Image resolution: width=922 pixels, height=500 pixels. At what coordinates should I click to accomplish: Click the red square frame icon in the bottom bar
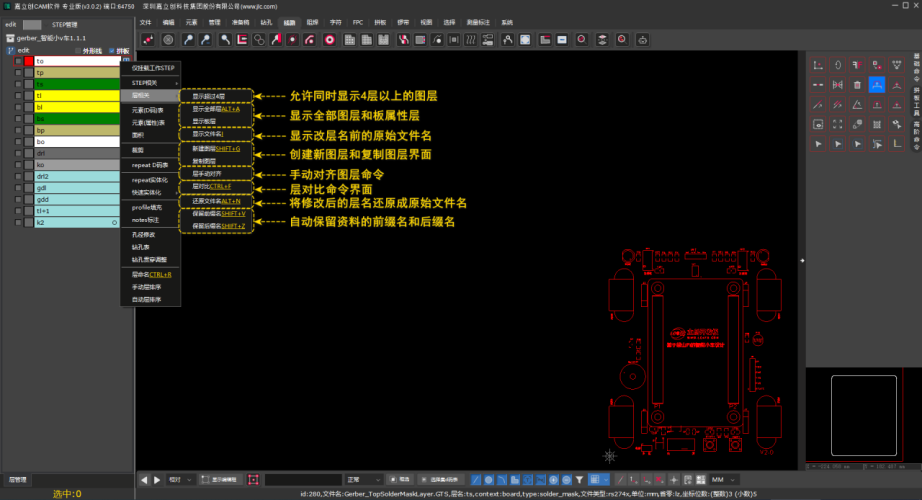[x=253, y=480]
